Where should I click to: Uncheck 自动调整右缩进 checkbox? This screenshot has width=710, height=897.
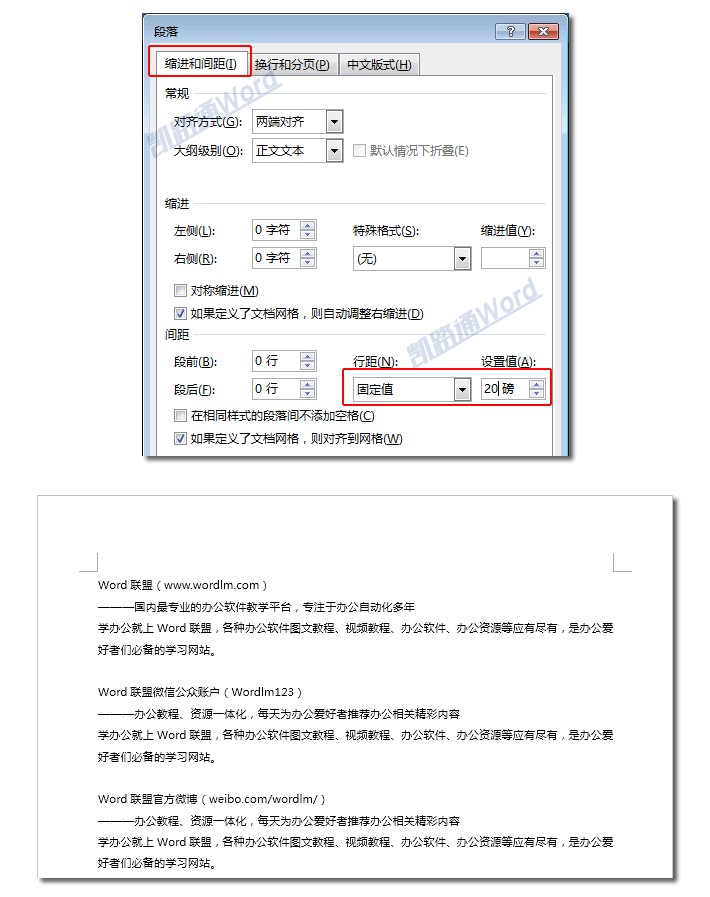pyautogui.click(x=180, y=314)
